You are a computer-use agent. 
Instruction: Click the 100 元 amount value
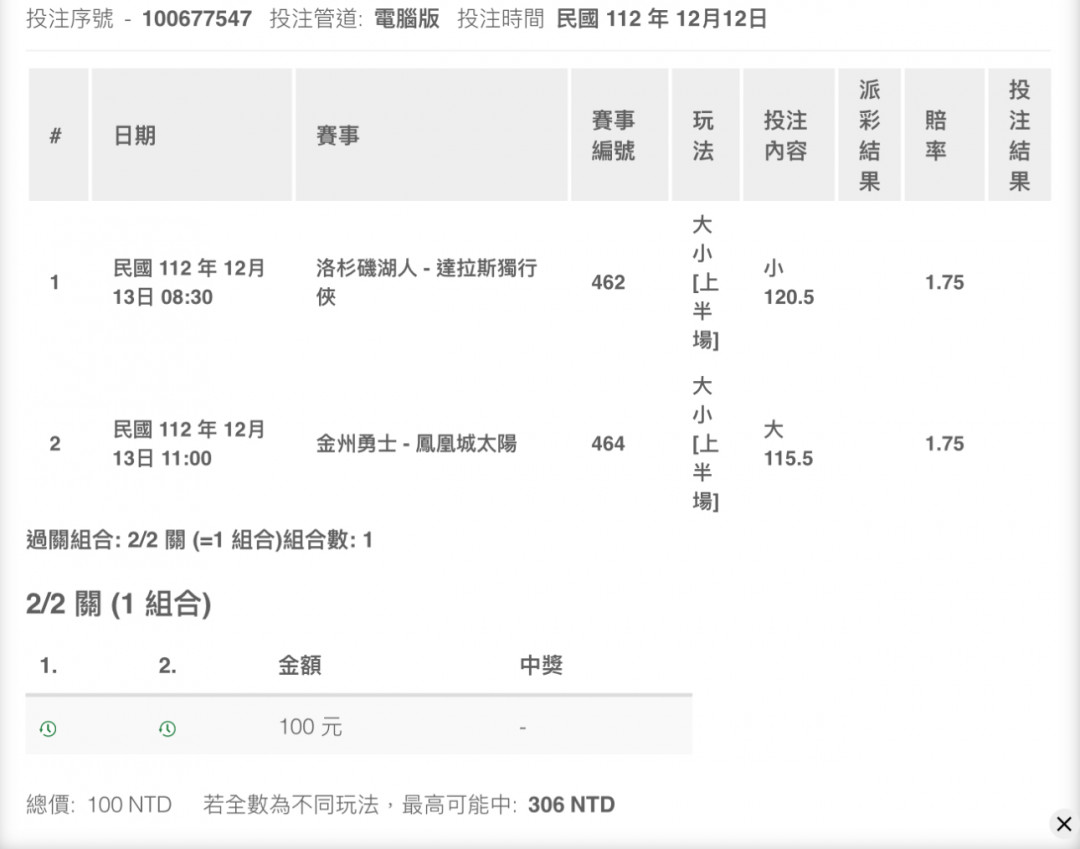[311, 727]
